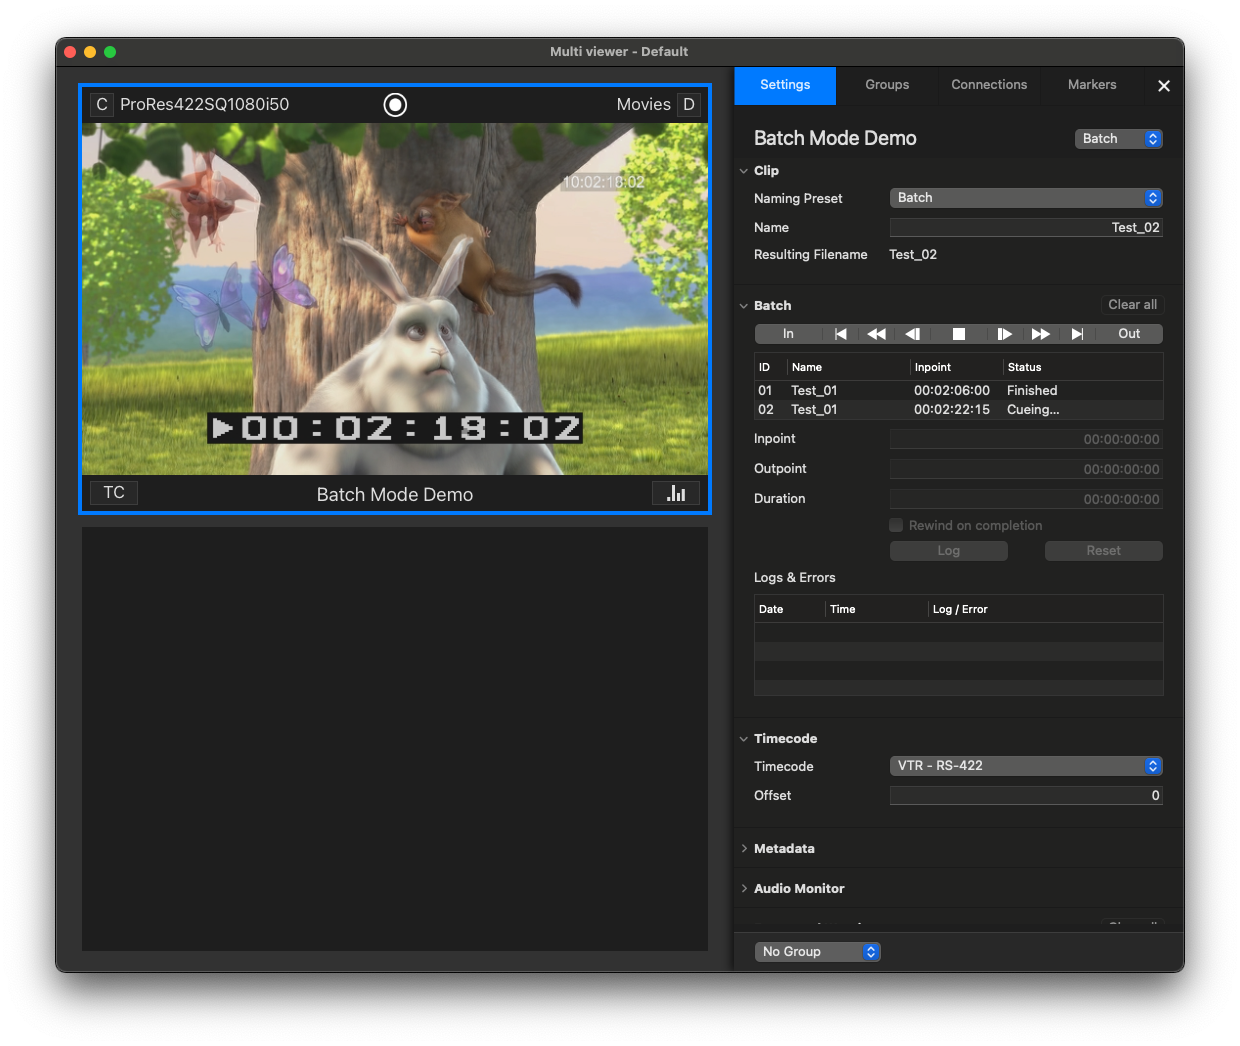Open audio meters icon in viewer footer
Image resolution: width=1240 pixels, height=1046 pixels.
[676, 493]
